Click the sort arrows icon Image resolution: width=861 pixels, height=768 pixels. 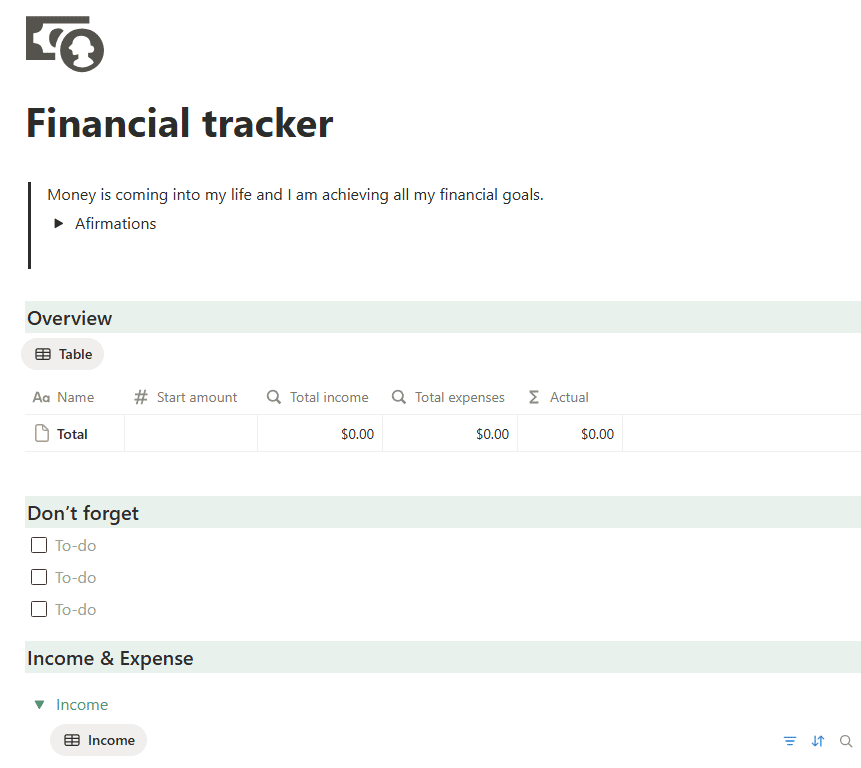[x=818, y=741]
